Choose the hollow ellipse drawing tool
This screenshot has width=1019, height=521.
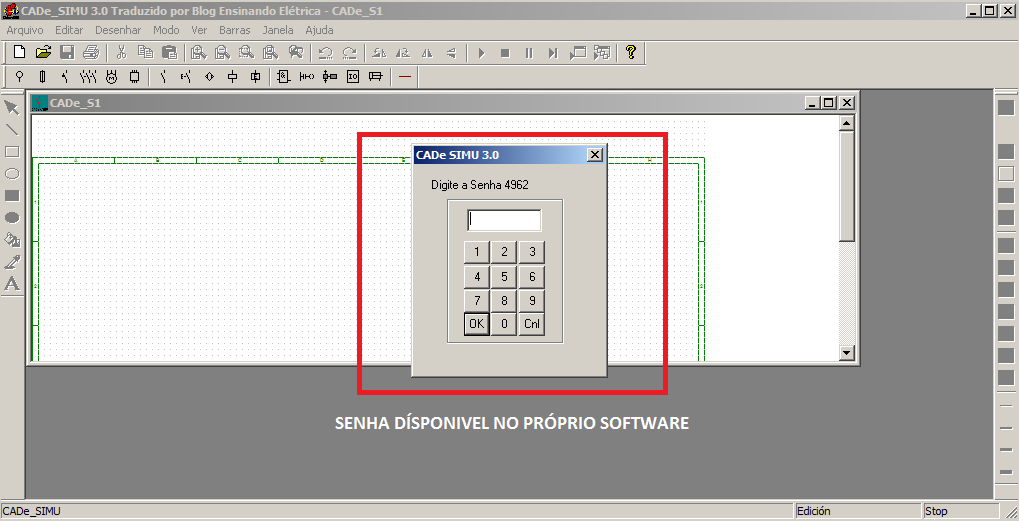pyautogui.click(x=12, y=174)
